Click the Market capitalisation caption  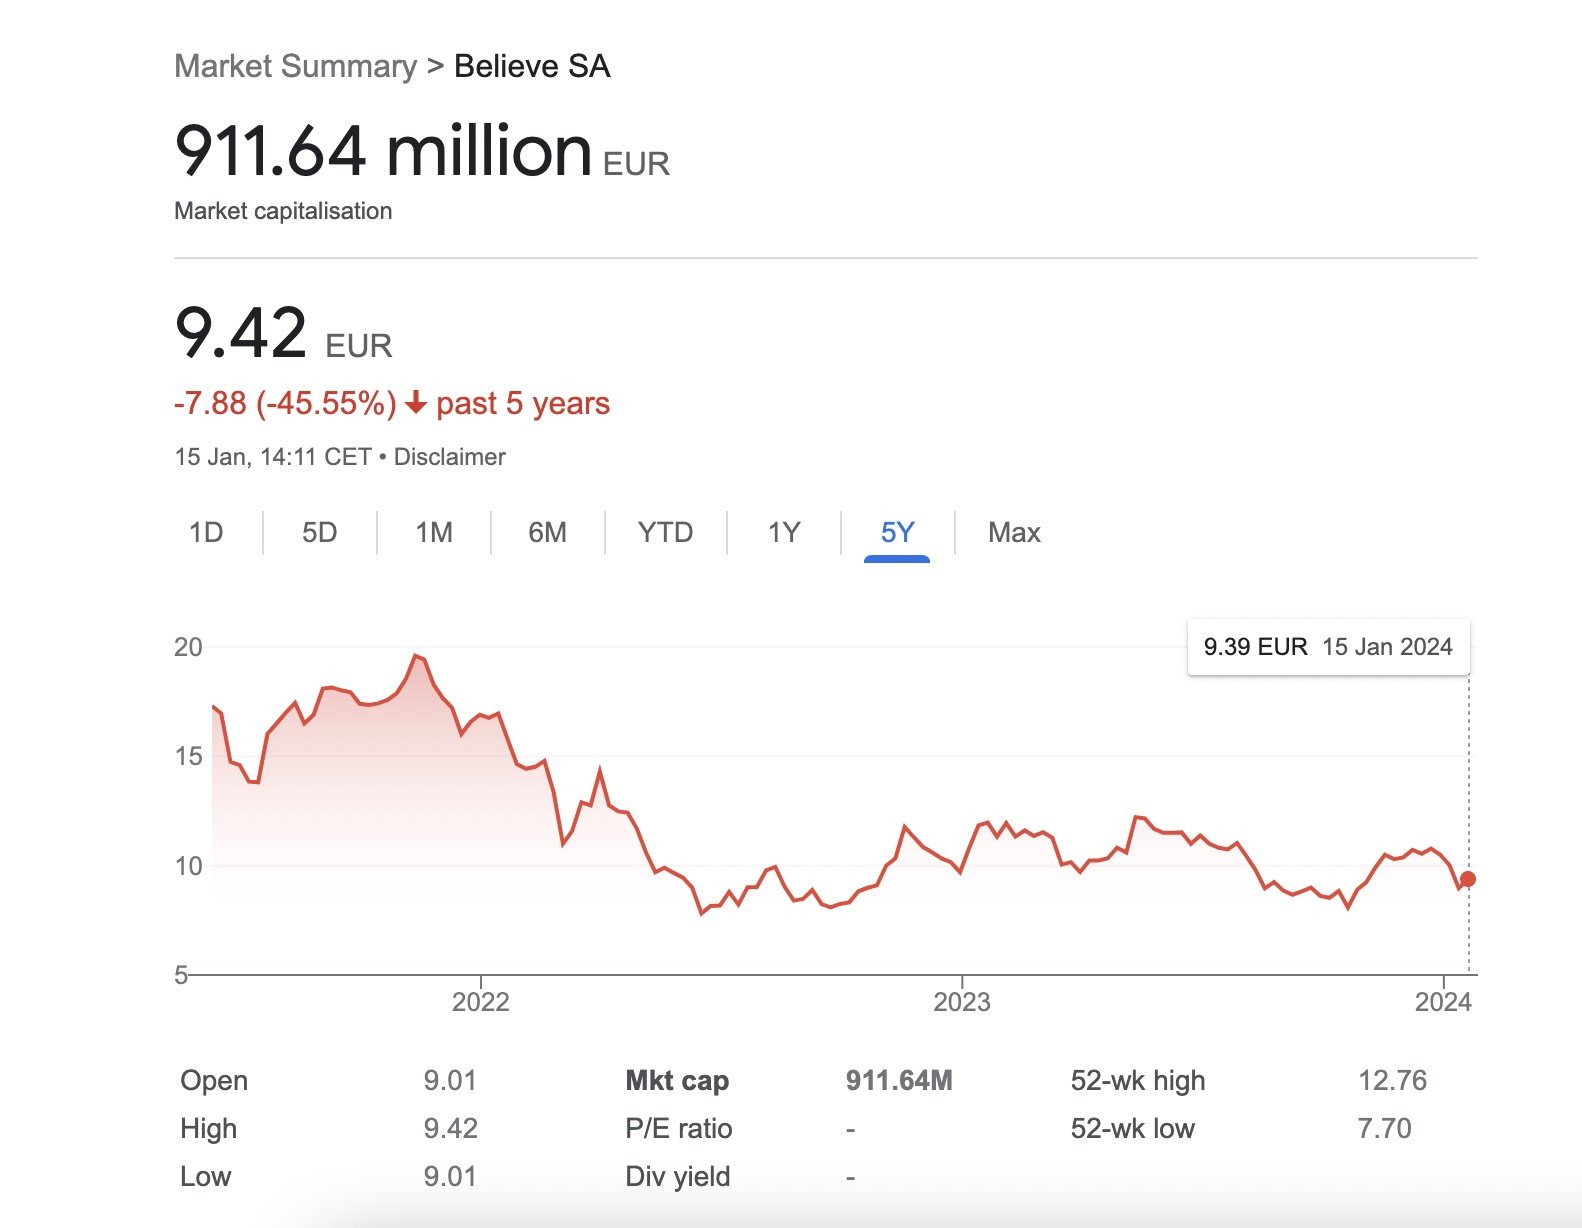pyautogui.click(x=283, y=211)
